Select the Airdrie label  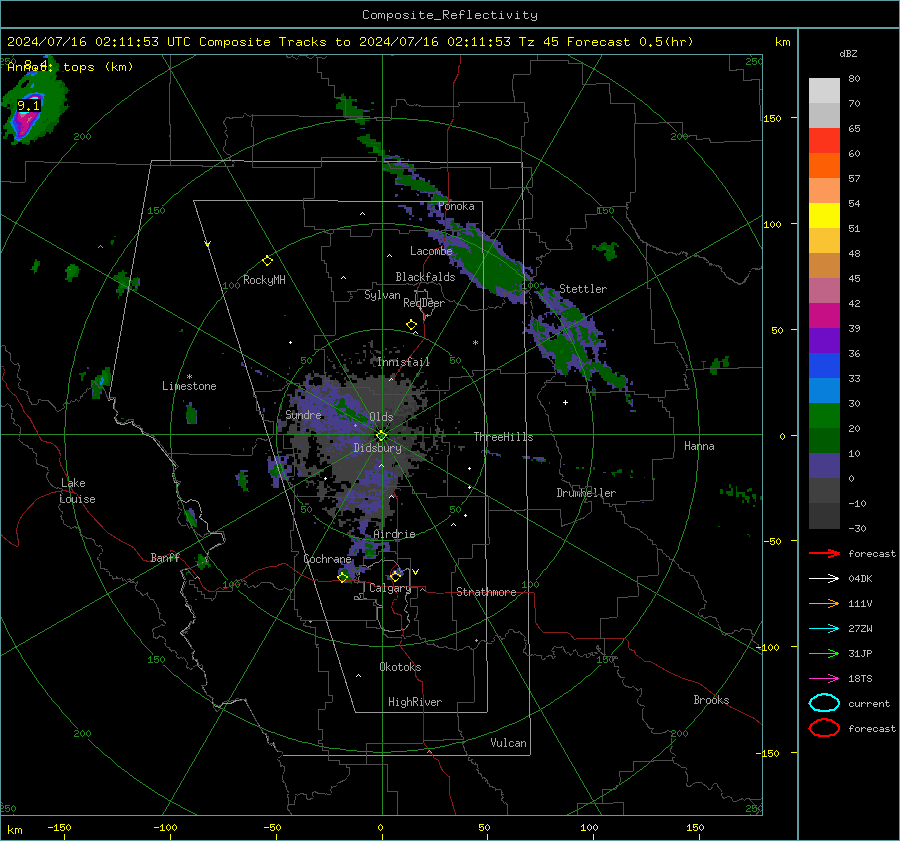coord(394,534)
